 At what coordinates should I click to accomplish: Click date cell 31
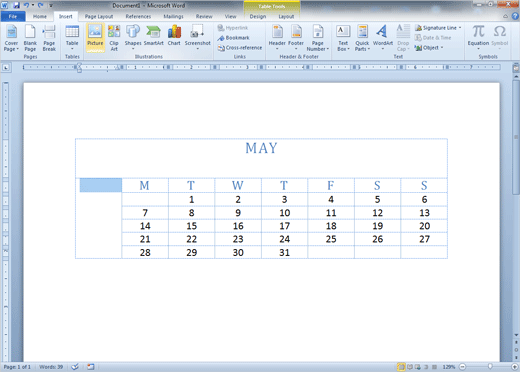284,252
